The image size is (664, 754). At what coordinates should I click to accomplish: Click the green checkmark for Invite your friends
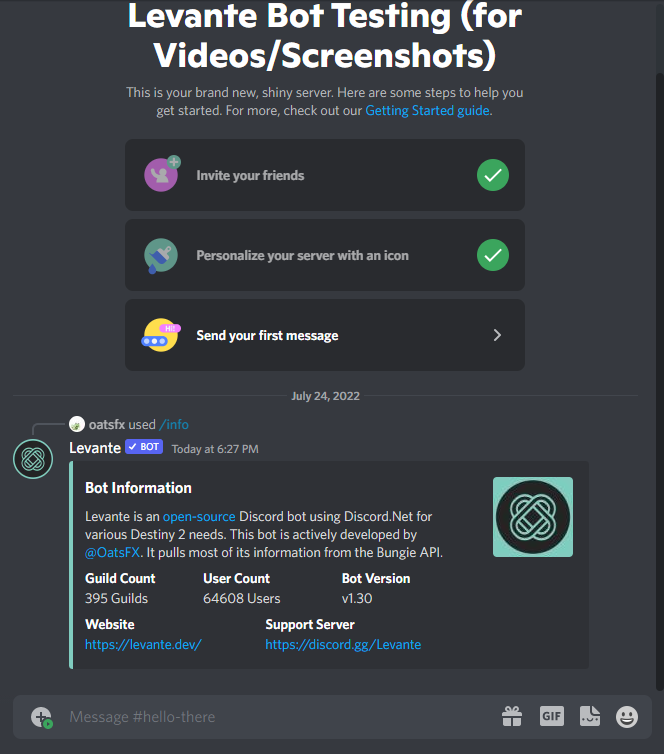pos(493,175)
